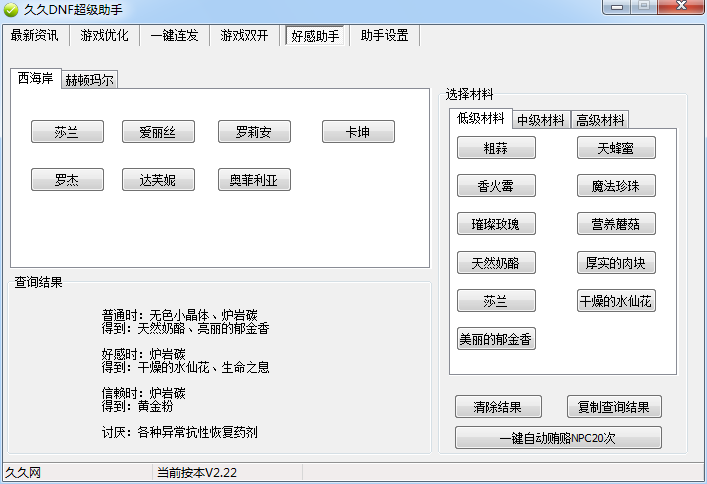Click the 得到：干燥的水仙花、生命之息 line
Screen dimensions: 707x484
pyautogui.click(x=185, y=367)
